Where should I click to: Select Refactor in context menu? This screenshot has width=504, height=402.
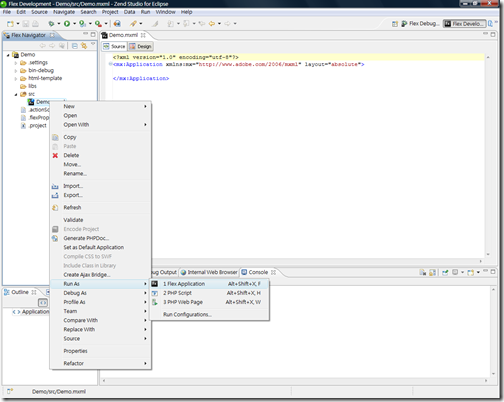(x=100, y=363)
